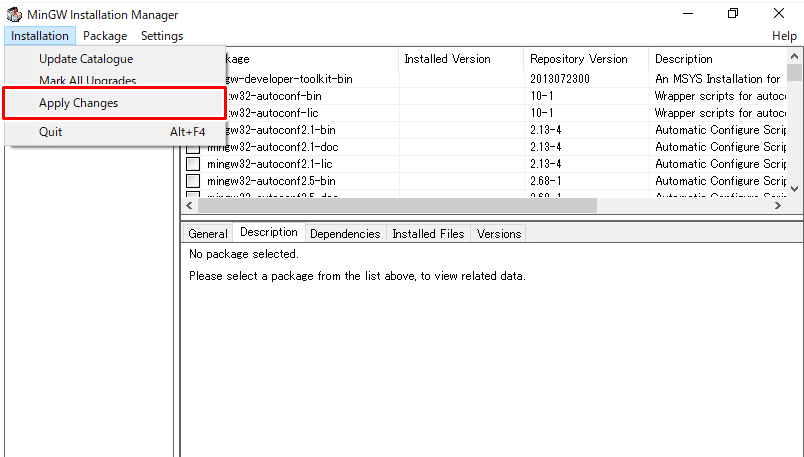Click the package list scroll down arrow
This screenshot has width=804, height=457.
794,189
